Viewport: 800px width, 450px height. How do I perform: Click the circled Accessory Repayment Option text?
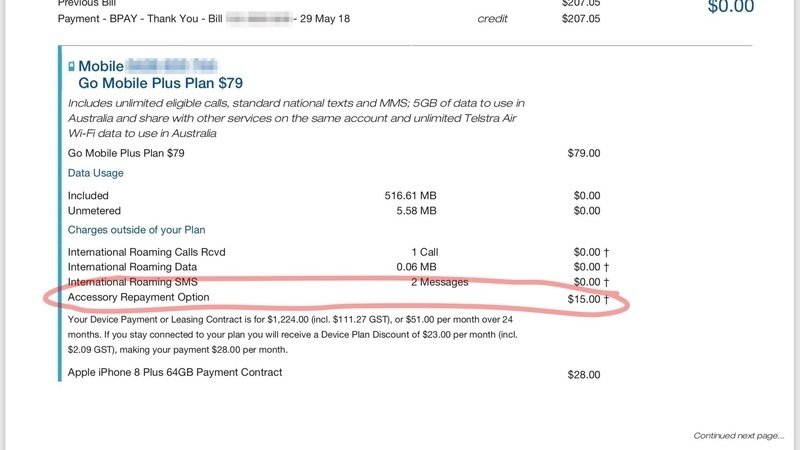point(148,298)
